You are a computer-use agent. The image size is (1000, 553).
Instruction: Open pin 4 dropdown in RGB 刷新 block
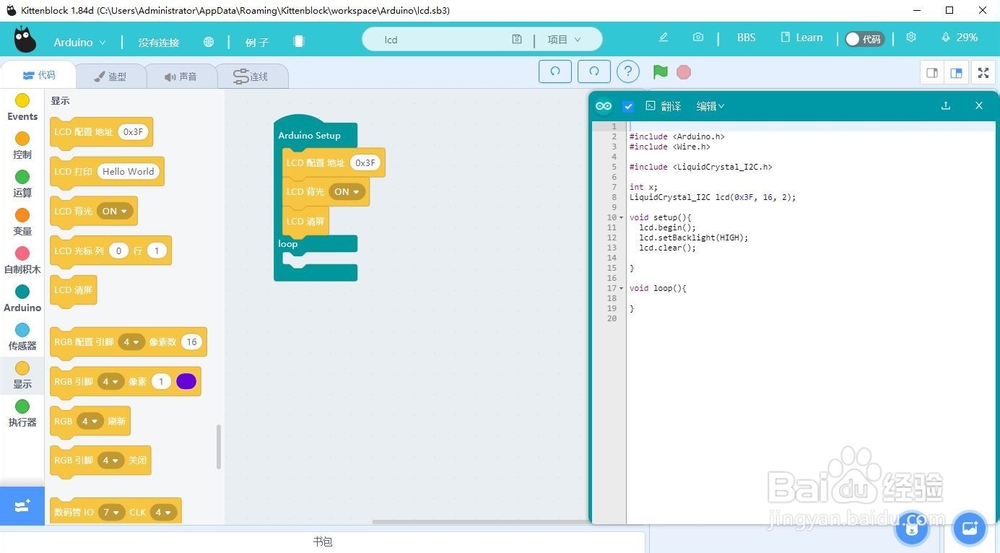click(x=89, y=421)
